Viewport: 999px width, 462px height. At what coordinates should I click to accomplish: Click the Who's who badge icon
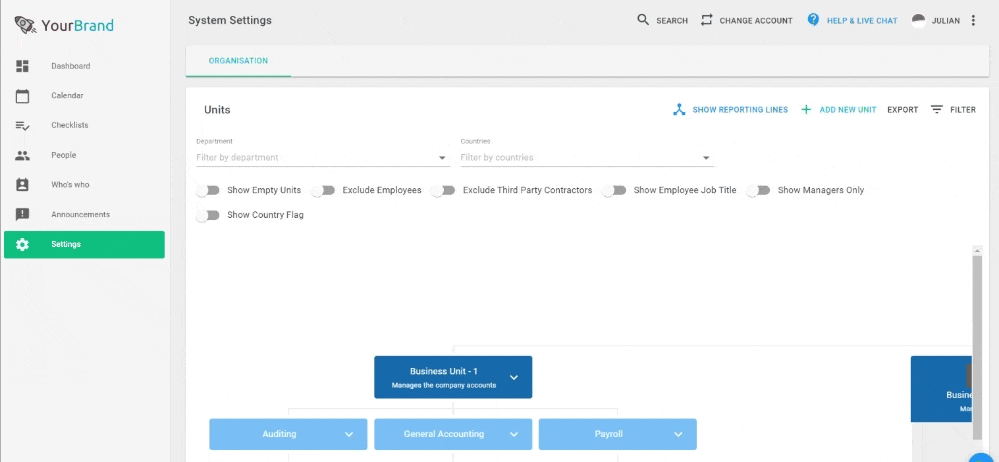[x=22, y=185]
